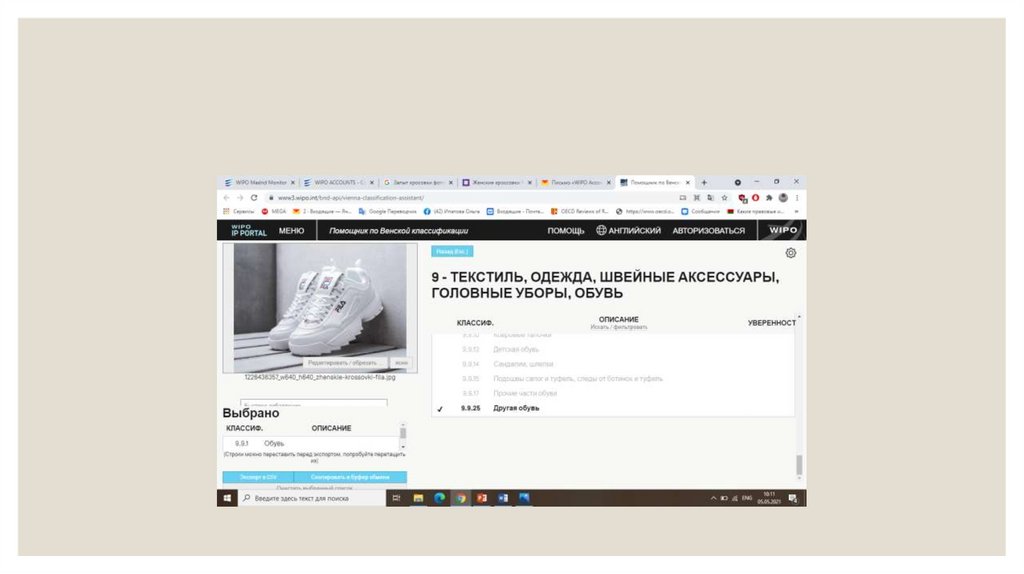Open ПОМОЩЬ in the header

(x=566, y=231)
